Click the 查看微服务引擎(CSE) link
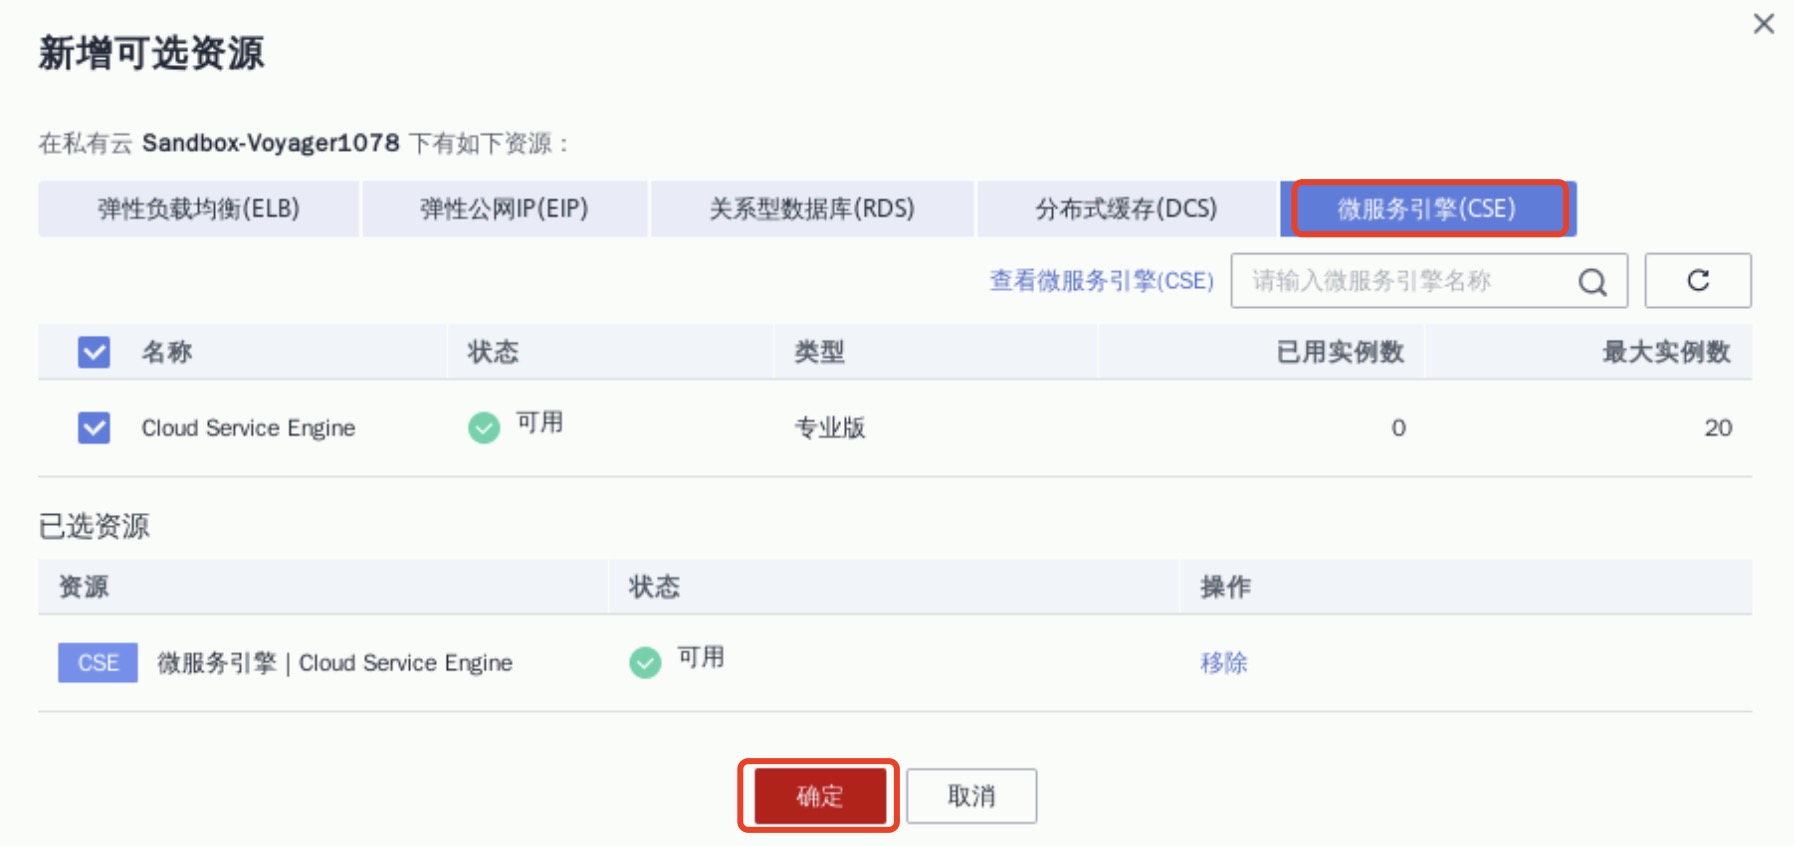The width and height of the screenshot is (1794, 846). pos(1101,281)
